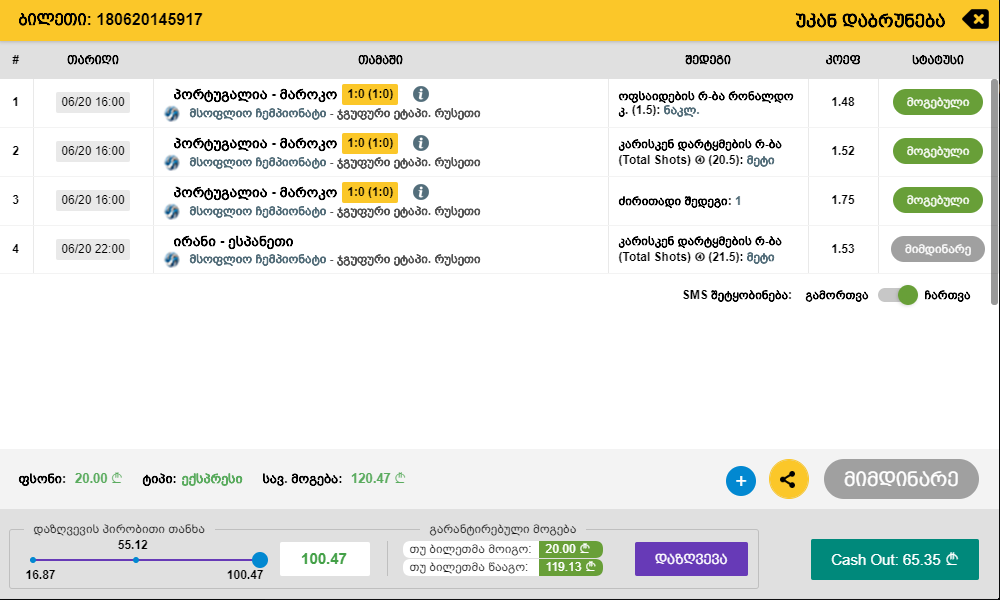Close ticket with the back arrow X icon
This screenshot has height=600, width=1000.
point(974,19)
